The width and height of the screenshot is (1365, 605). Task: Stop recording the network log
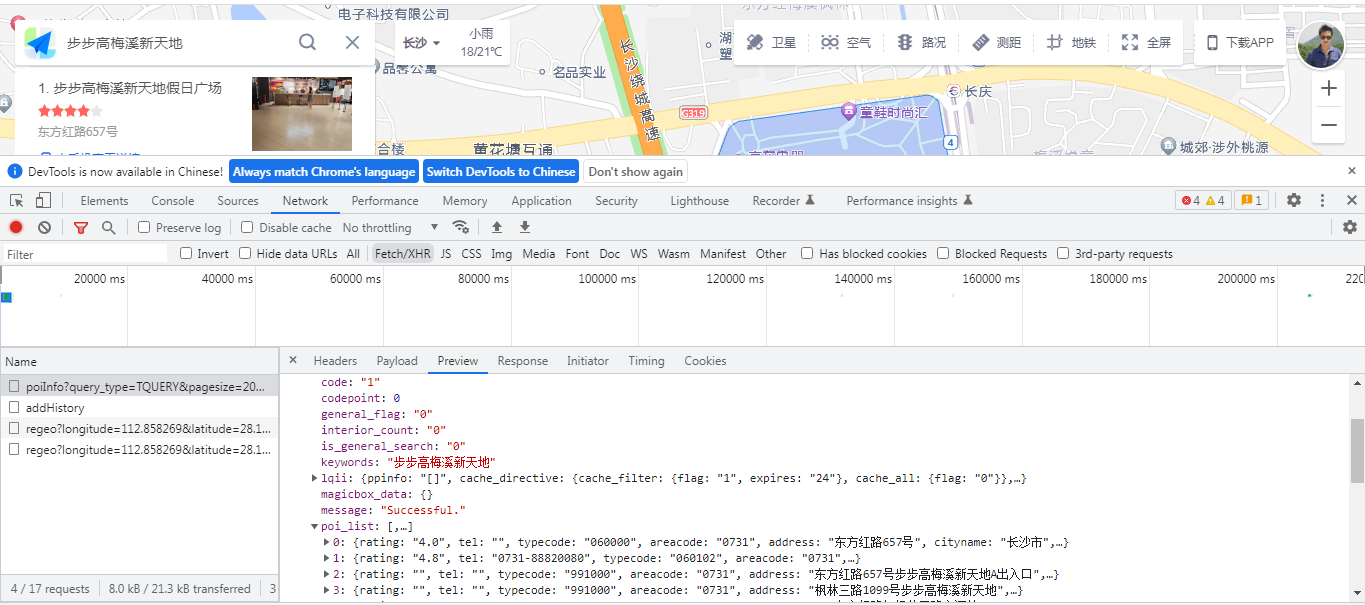(x=16, y=227)
